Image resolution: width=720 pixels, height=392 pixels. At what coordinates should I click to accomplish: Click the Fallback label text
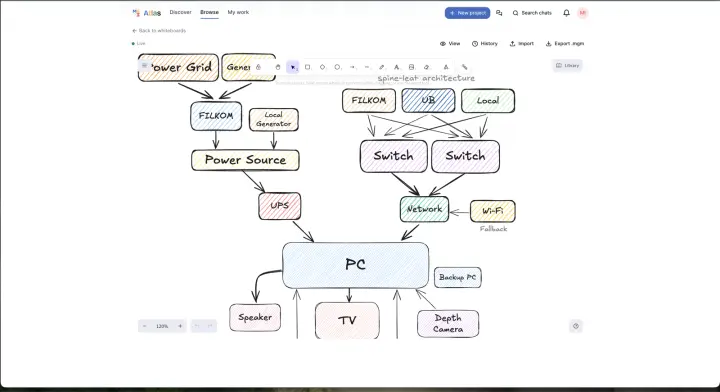494,229
